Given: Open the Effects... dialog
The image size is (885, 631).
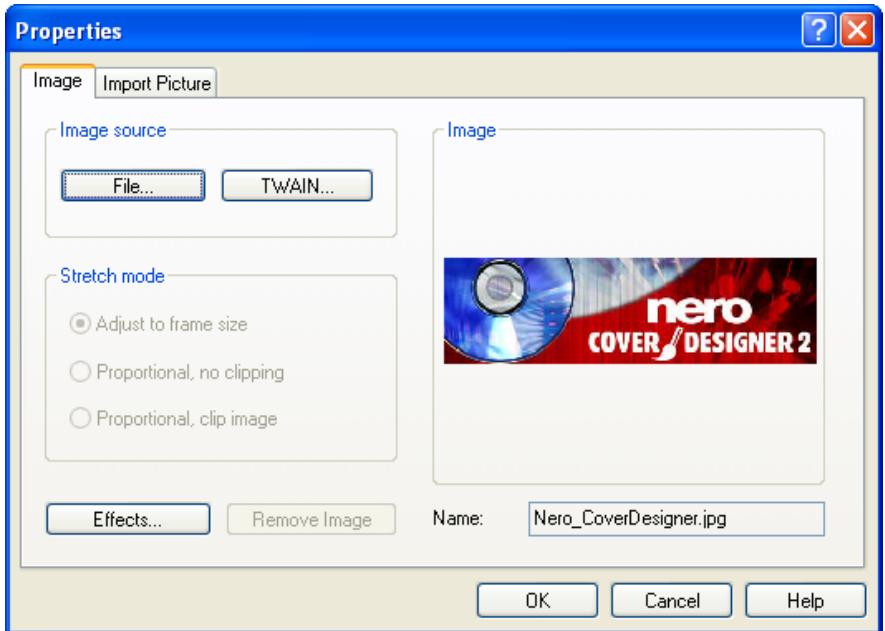Looking at the screenshot, I should (x=128, y=519).
